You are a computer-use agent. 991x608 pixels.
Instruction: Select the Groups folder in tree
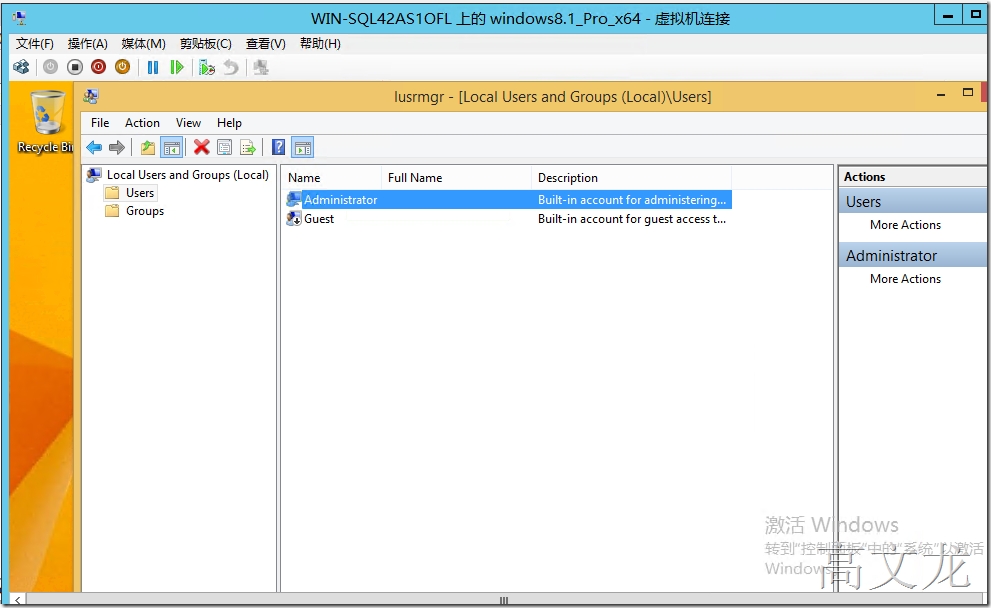pyautogui.click(x=145, y=211)
